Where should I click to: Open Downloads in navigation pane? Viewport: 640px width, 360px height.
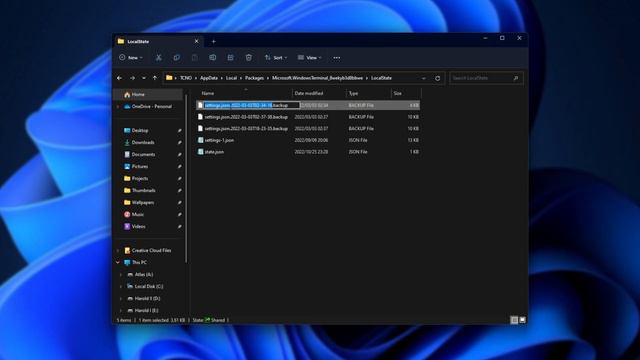[143, 142]
